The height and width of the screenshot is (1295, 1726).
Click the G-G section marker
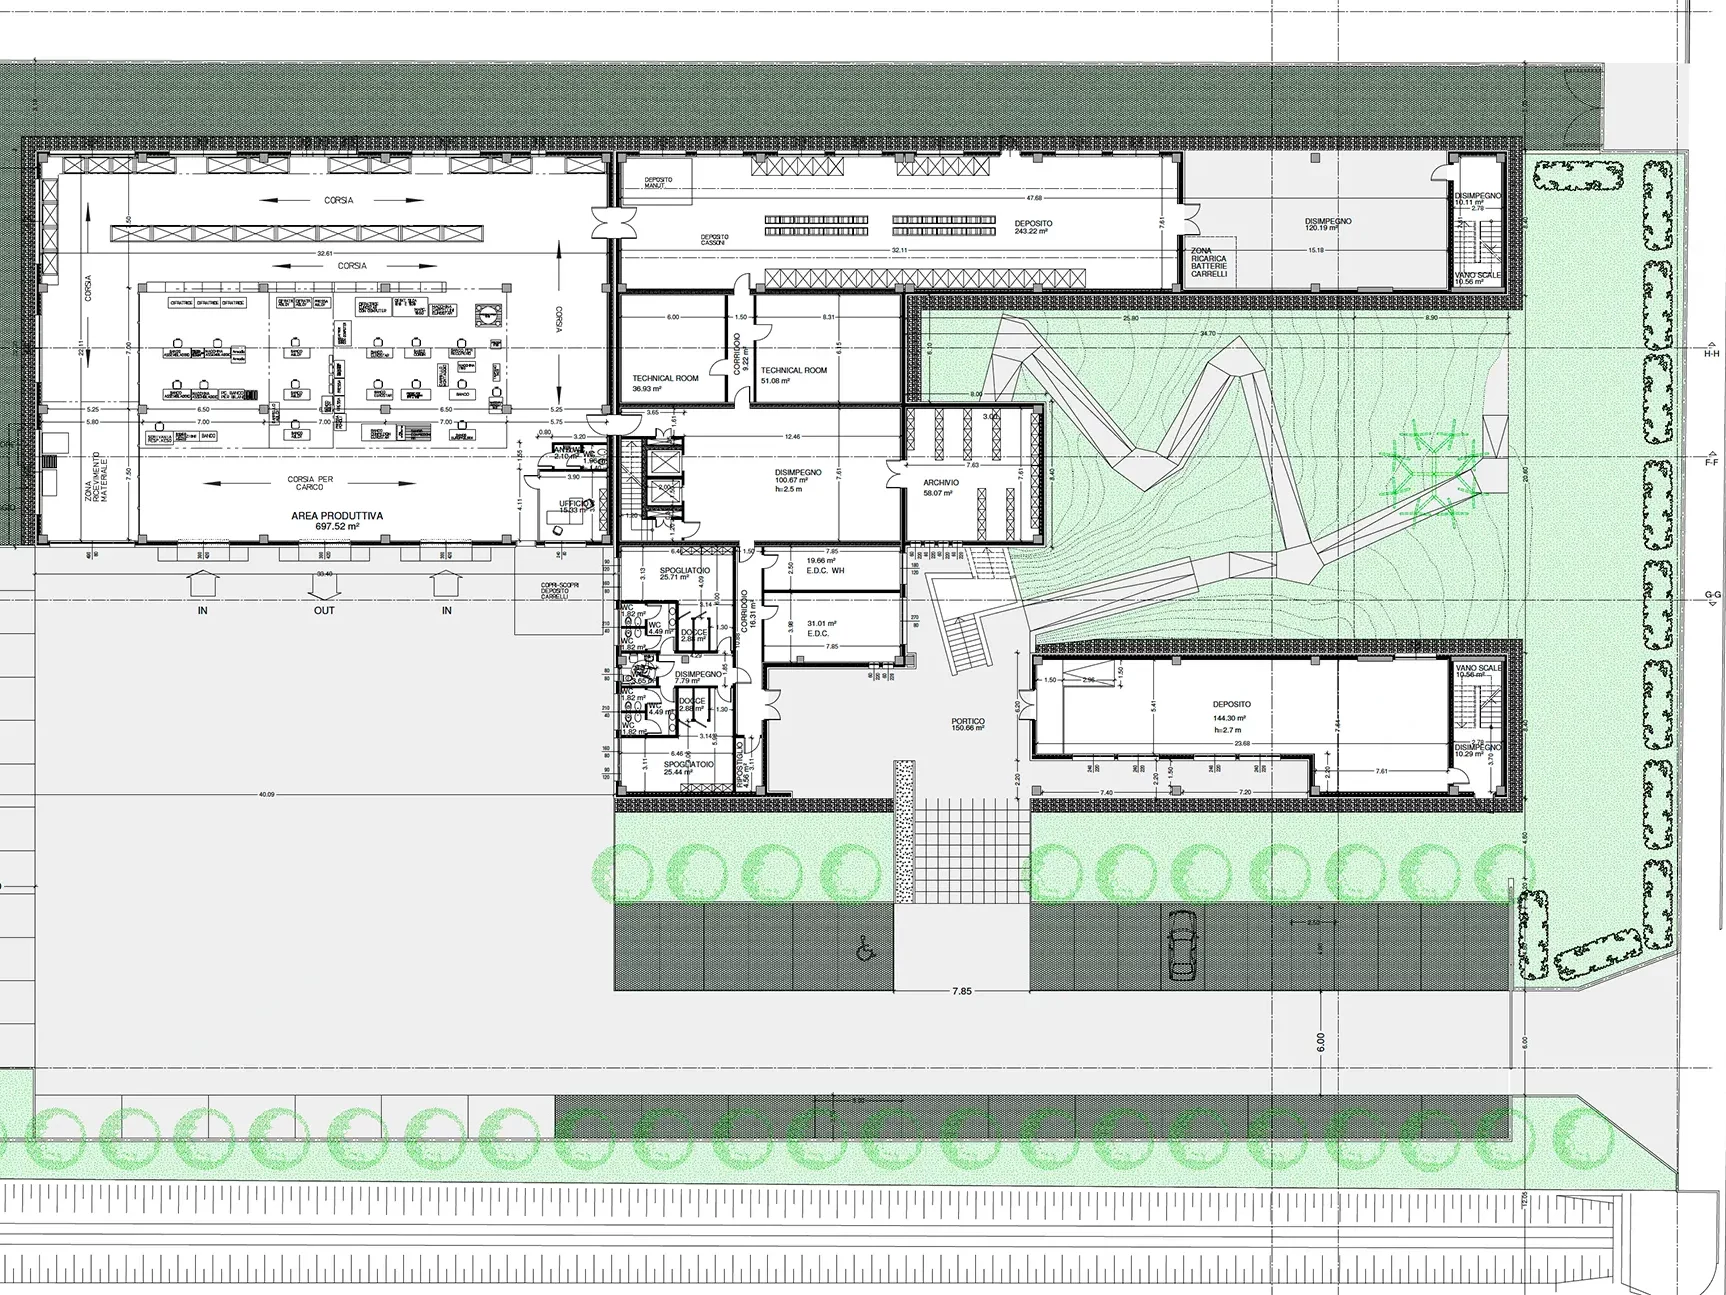click(x=1712, y=596)
